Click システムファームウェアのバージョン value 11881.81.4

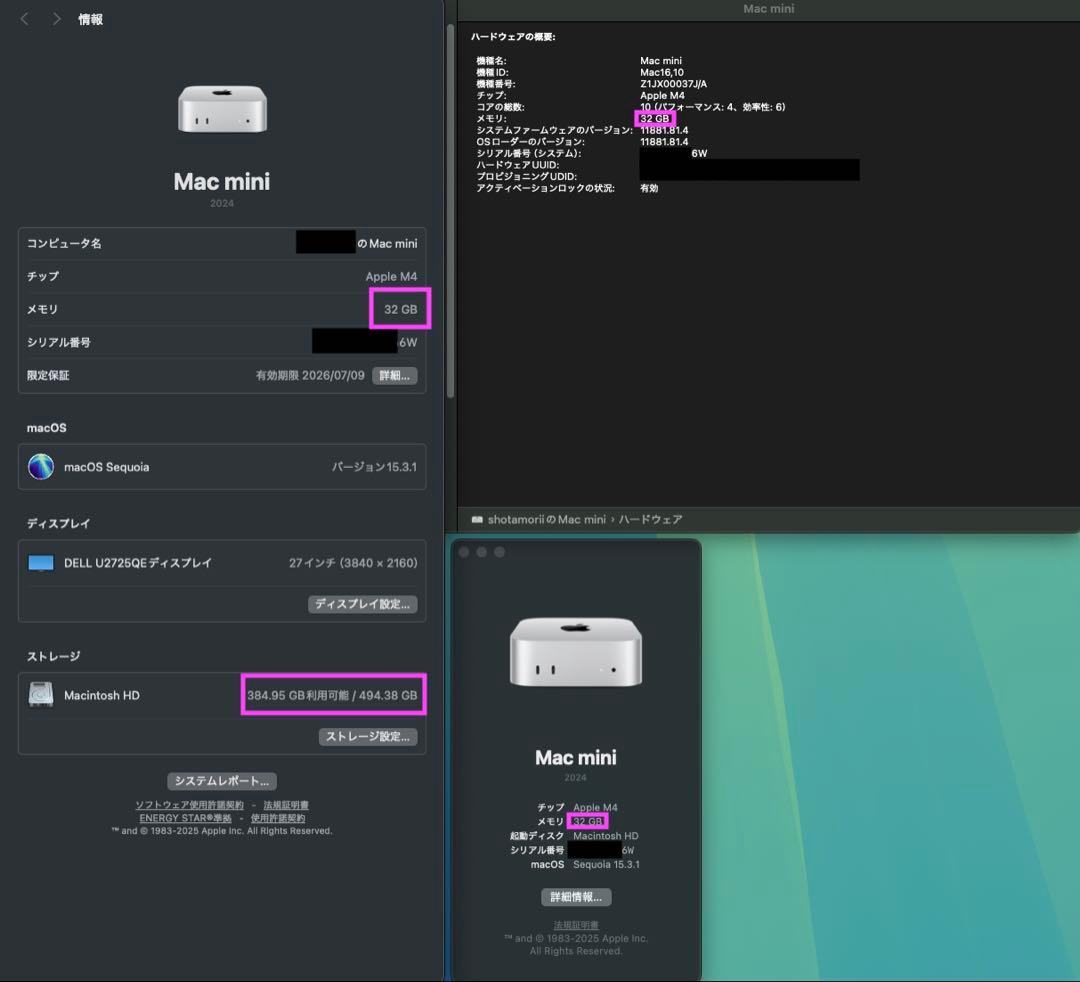[664, 130]
